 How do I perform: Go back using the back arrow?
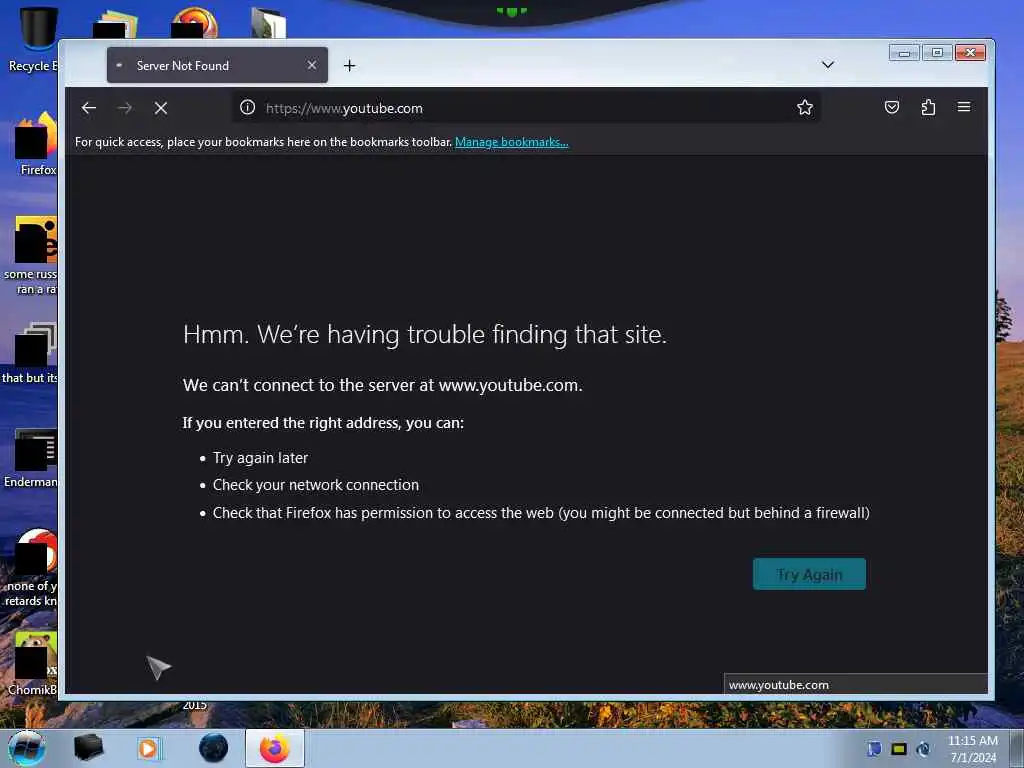point(89,108)
